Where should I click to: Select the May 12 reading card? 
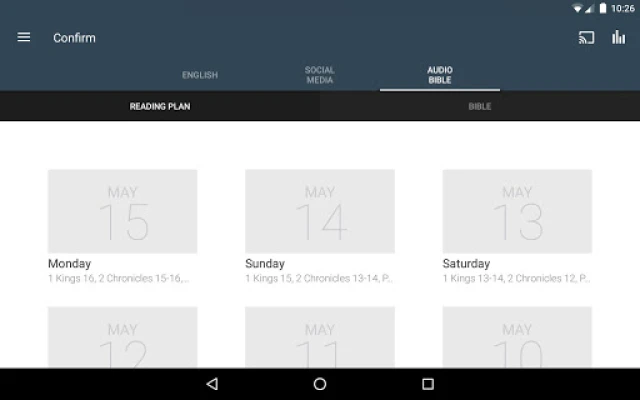coord(122,338)
